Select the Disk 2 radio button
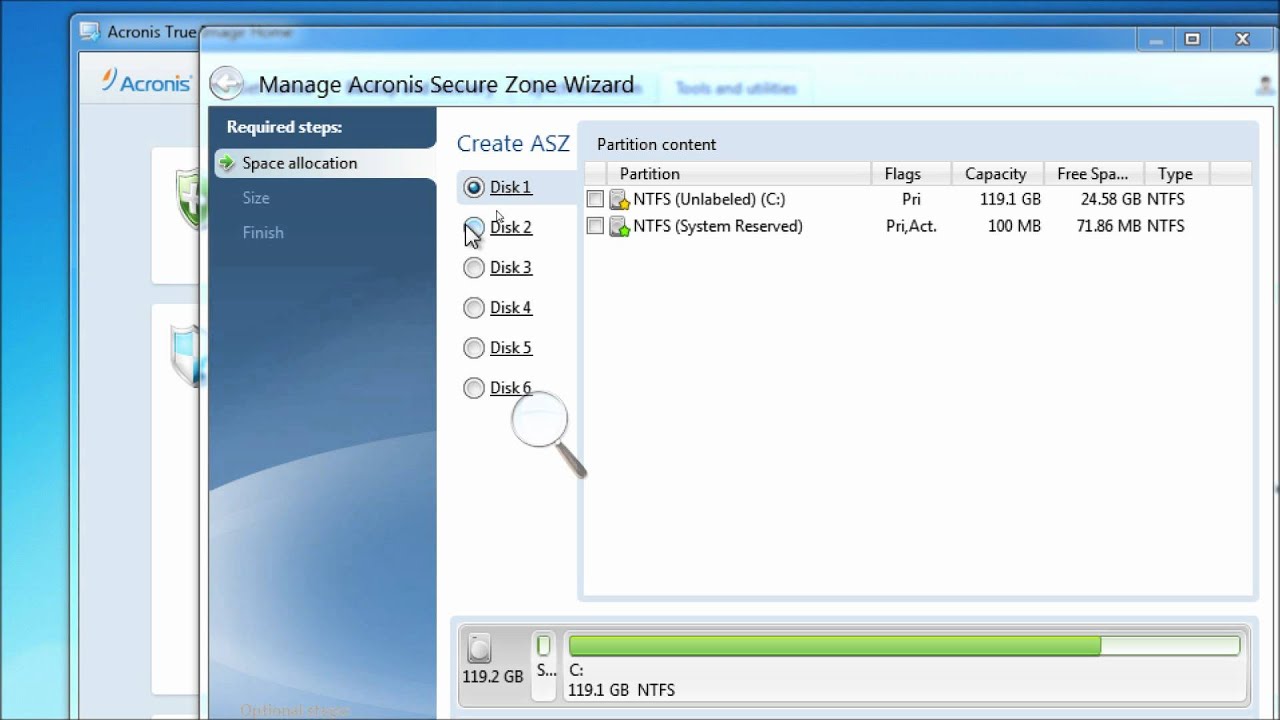The image size is (1280, 720). (474, 227)
